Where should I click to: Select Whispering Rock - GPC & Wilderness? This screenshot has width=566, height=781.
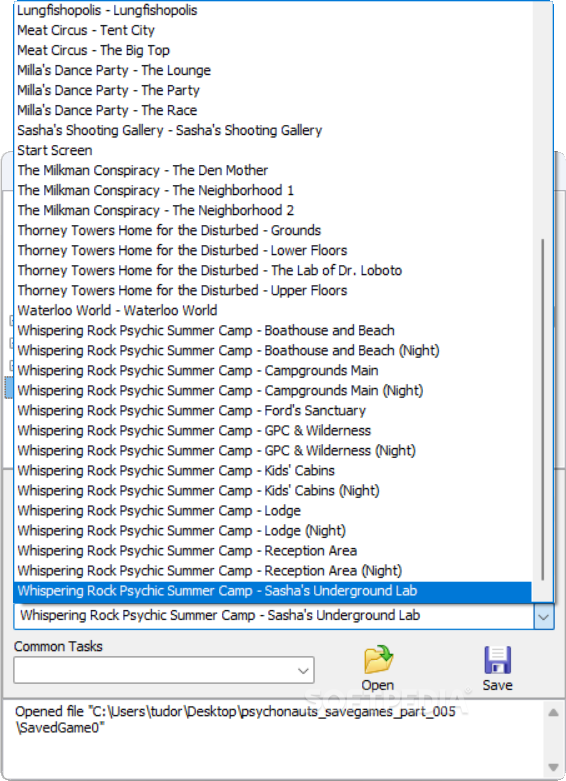[x=273, y=430]
